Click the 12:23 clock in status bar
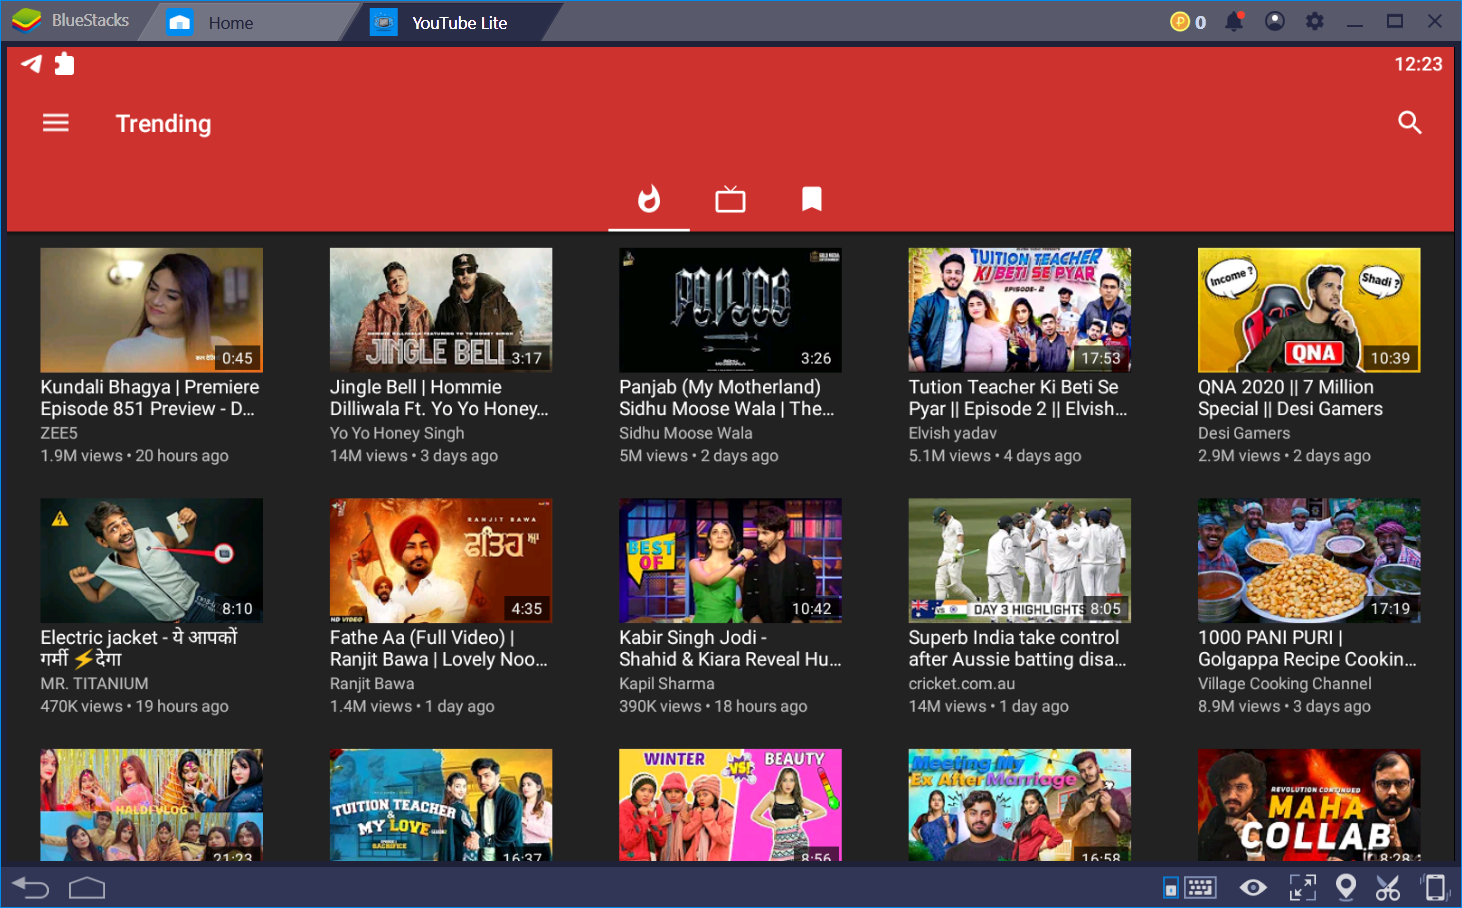This screenshot has height=908, width=1462. point(1418,64)
